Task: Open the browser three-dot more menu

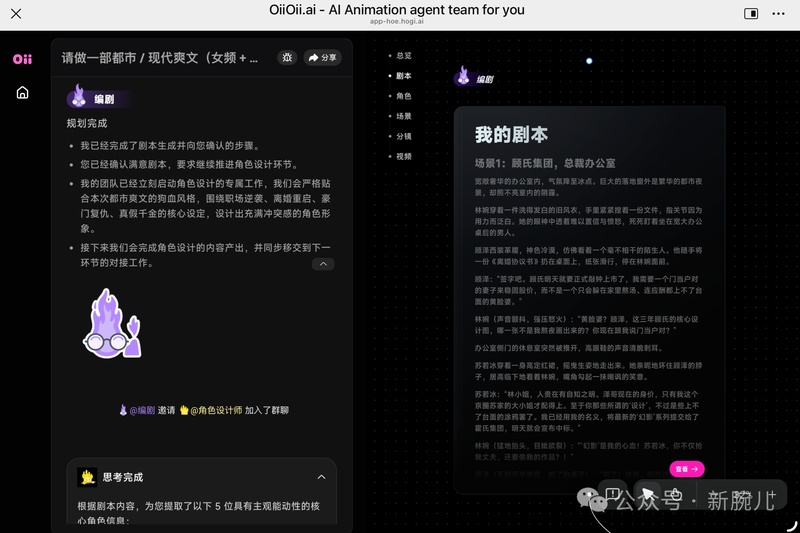Action: click(781, 13)
